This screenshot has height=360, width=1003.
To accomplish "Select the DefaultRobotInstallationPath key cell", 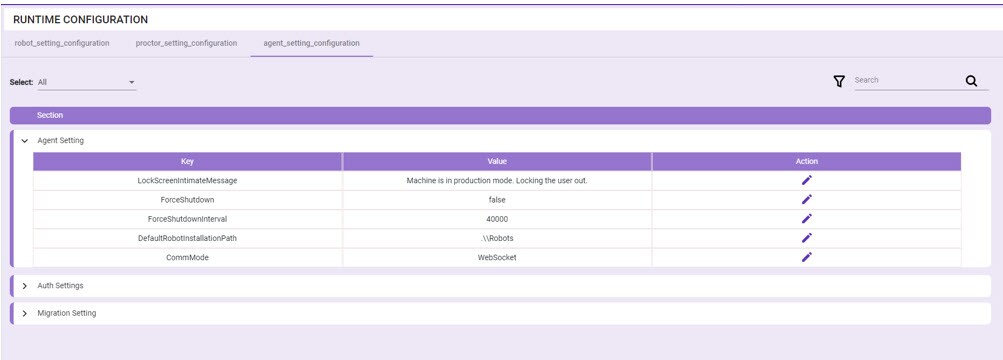I will point(187,239).
